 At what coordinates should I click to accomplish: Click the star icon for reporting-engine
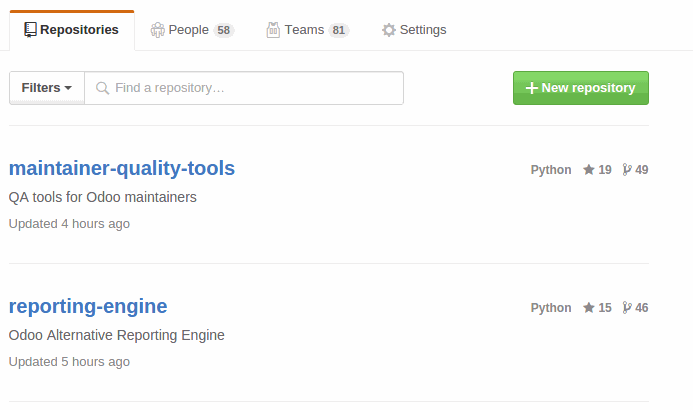[590, 308]
